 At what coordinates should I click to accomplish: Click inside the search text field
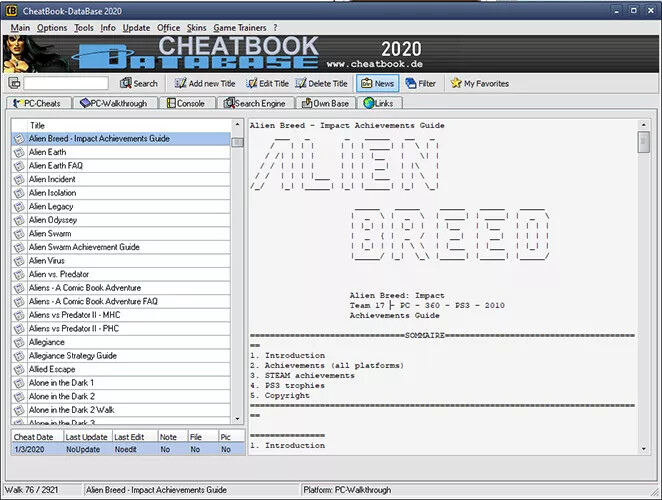tap(66, 84)
